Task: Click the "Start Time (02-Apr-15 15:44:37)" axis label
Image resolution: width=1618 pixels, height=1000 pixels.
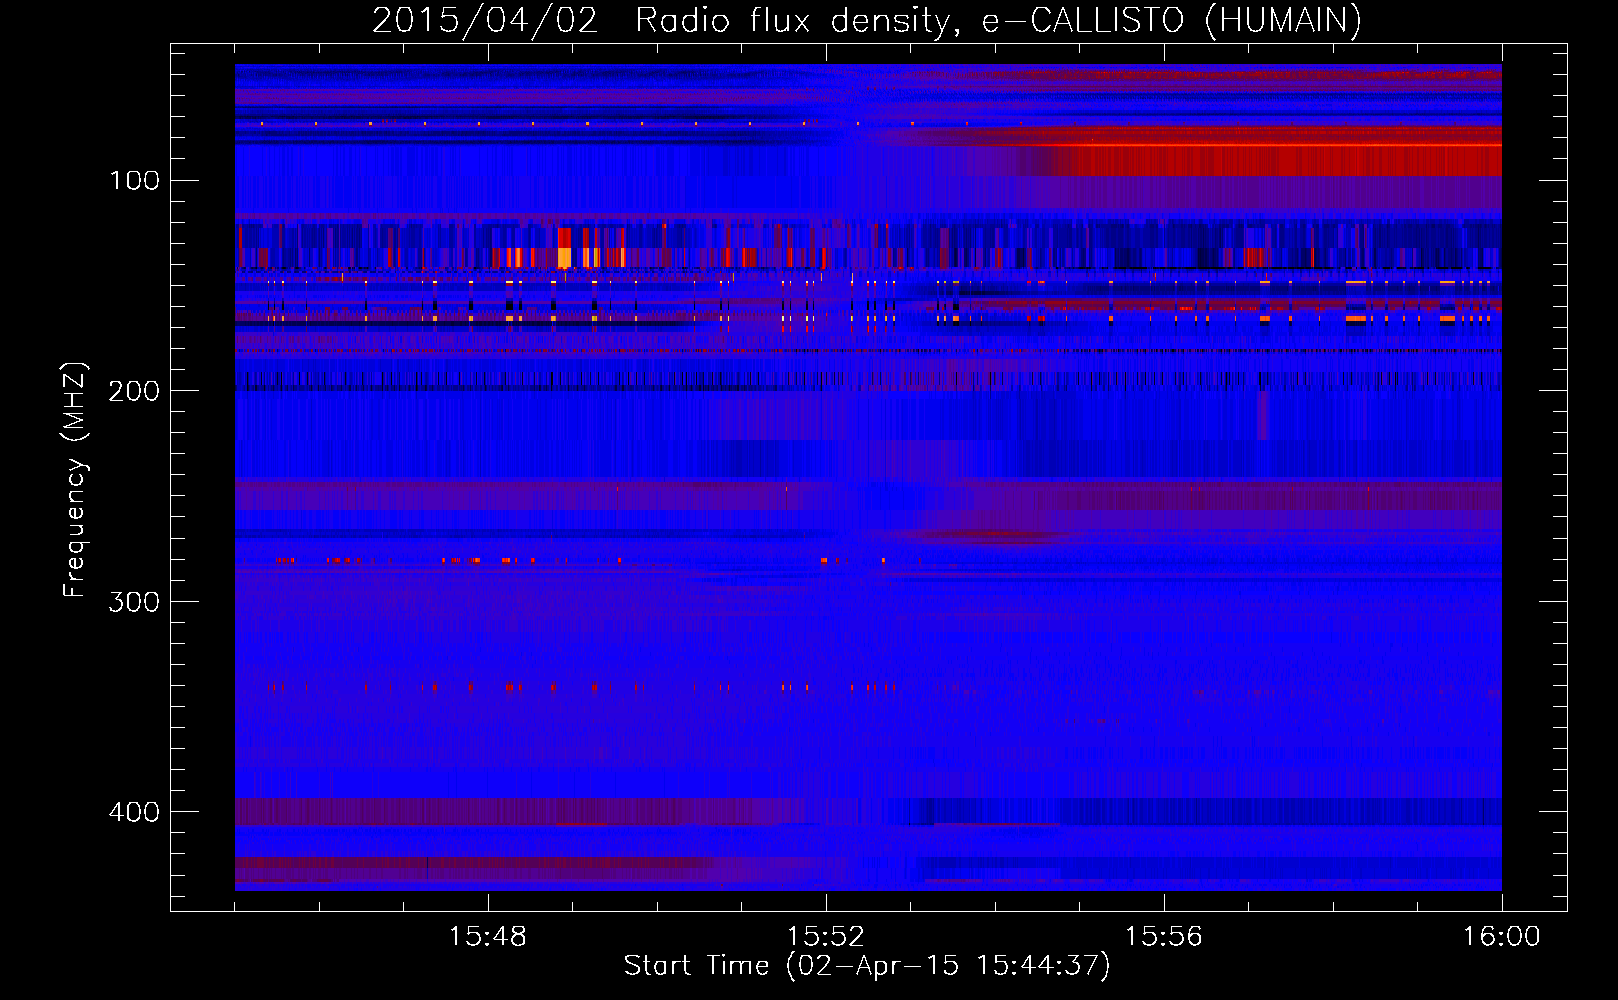Action: tap(867, 966)
